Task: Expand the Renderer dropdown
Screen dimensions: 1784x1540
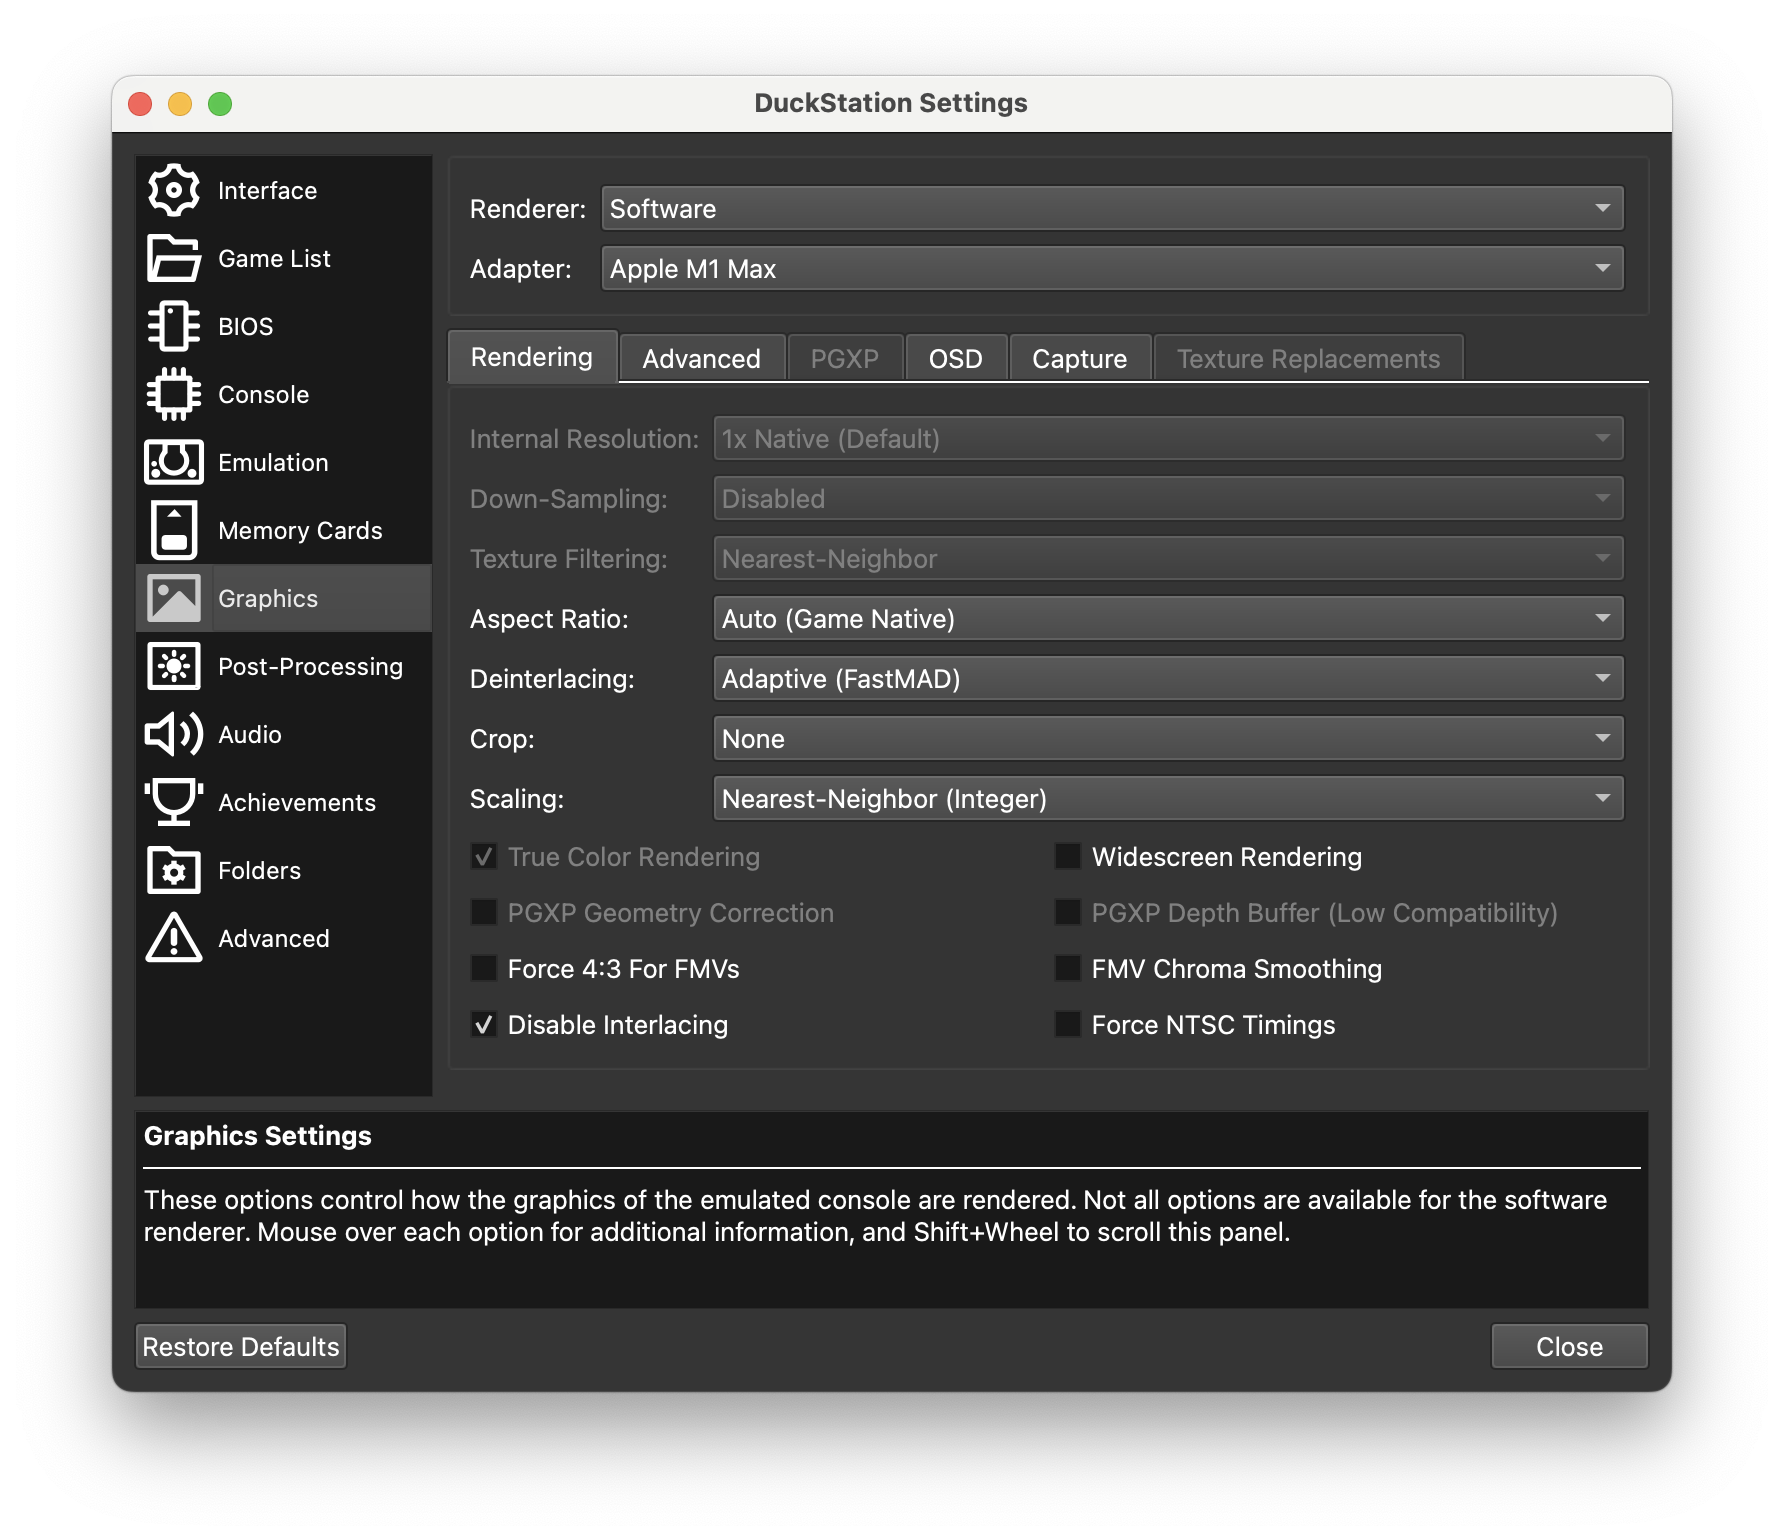Action: [x=1112, y=209]
